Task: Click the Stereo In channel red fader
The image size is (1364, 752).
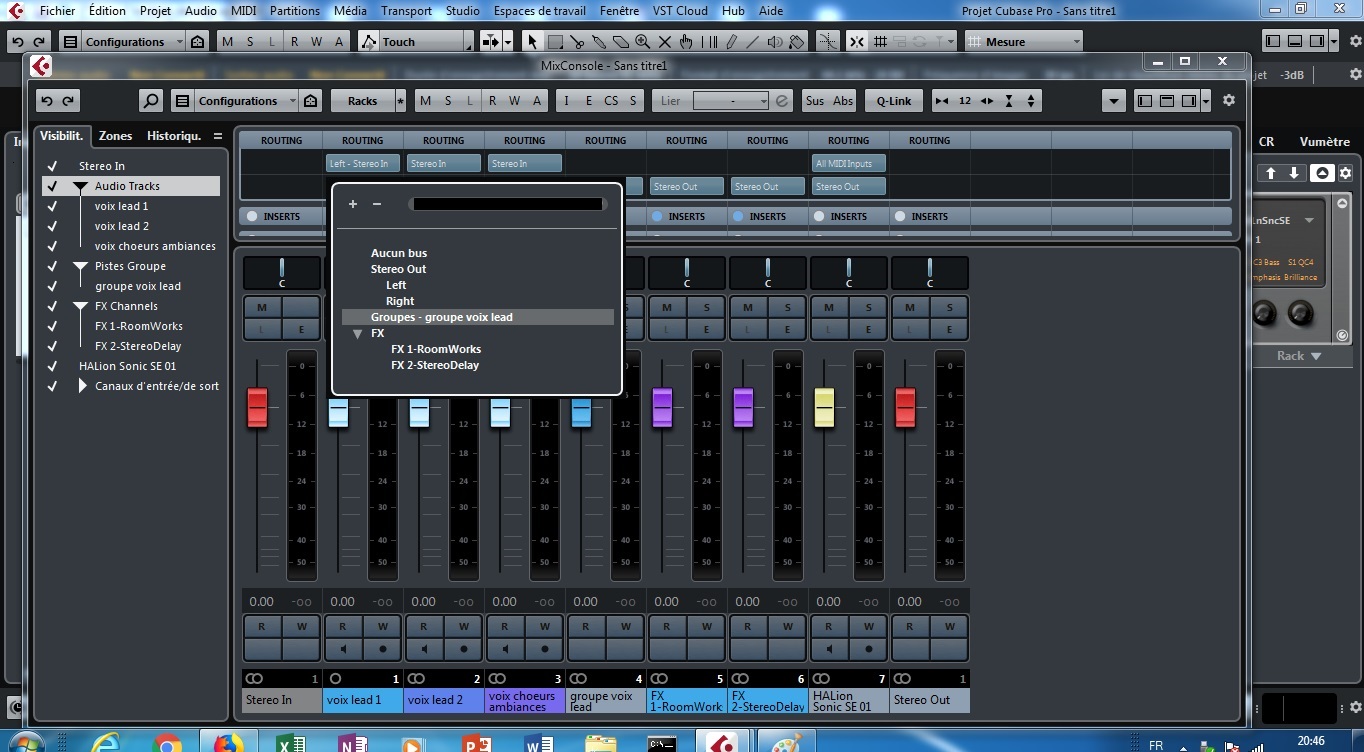Action: click(x=257, y=408)
